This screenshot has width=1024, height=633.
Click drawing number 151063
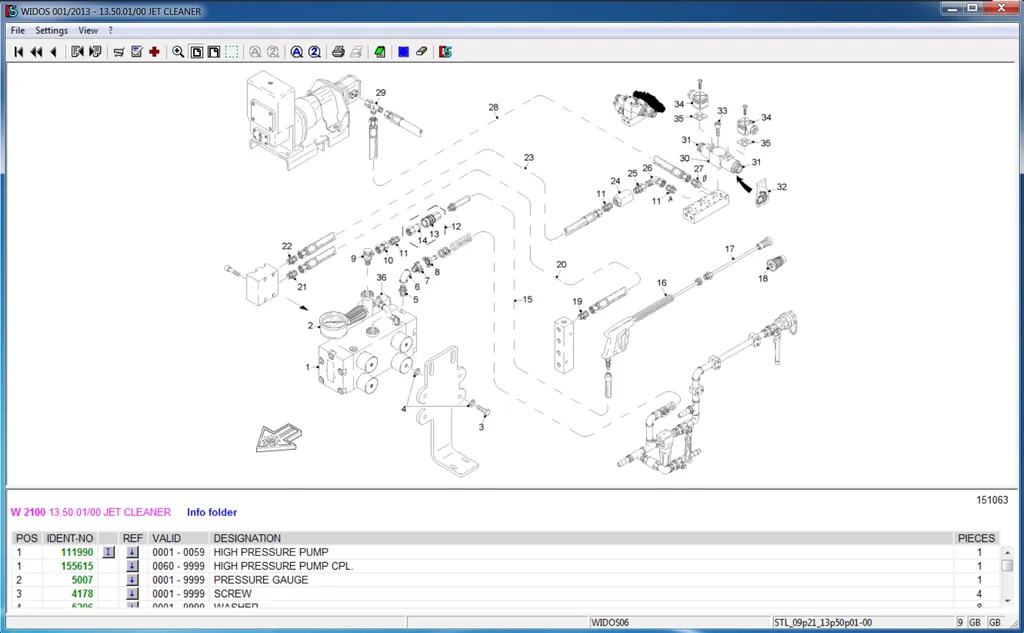(x=992, y=500)
